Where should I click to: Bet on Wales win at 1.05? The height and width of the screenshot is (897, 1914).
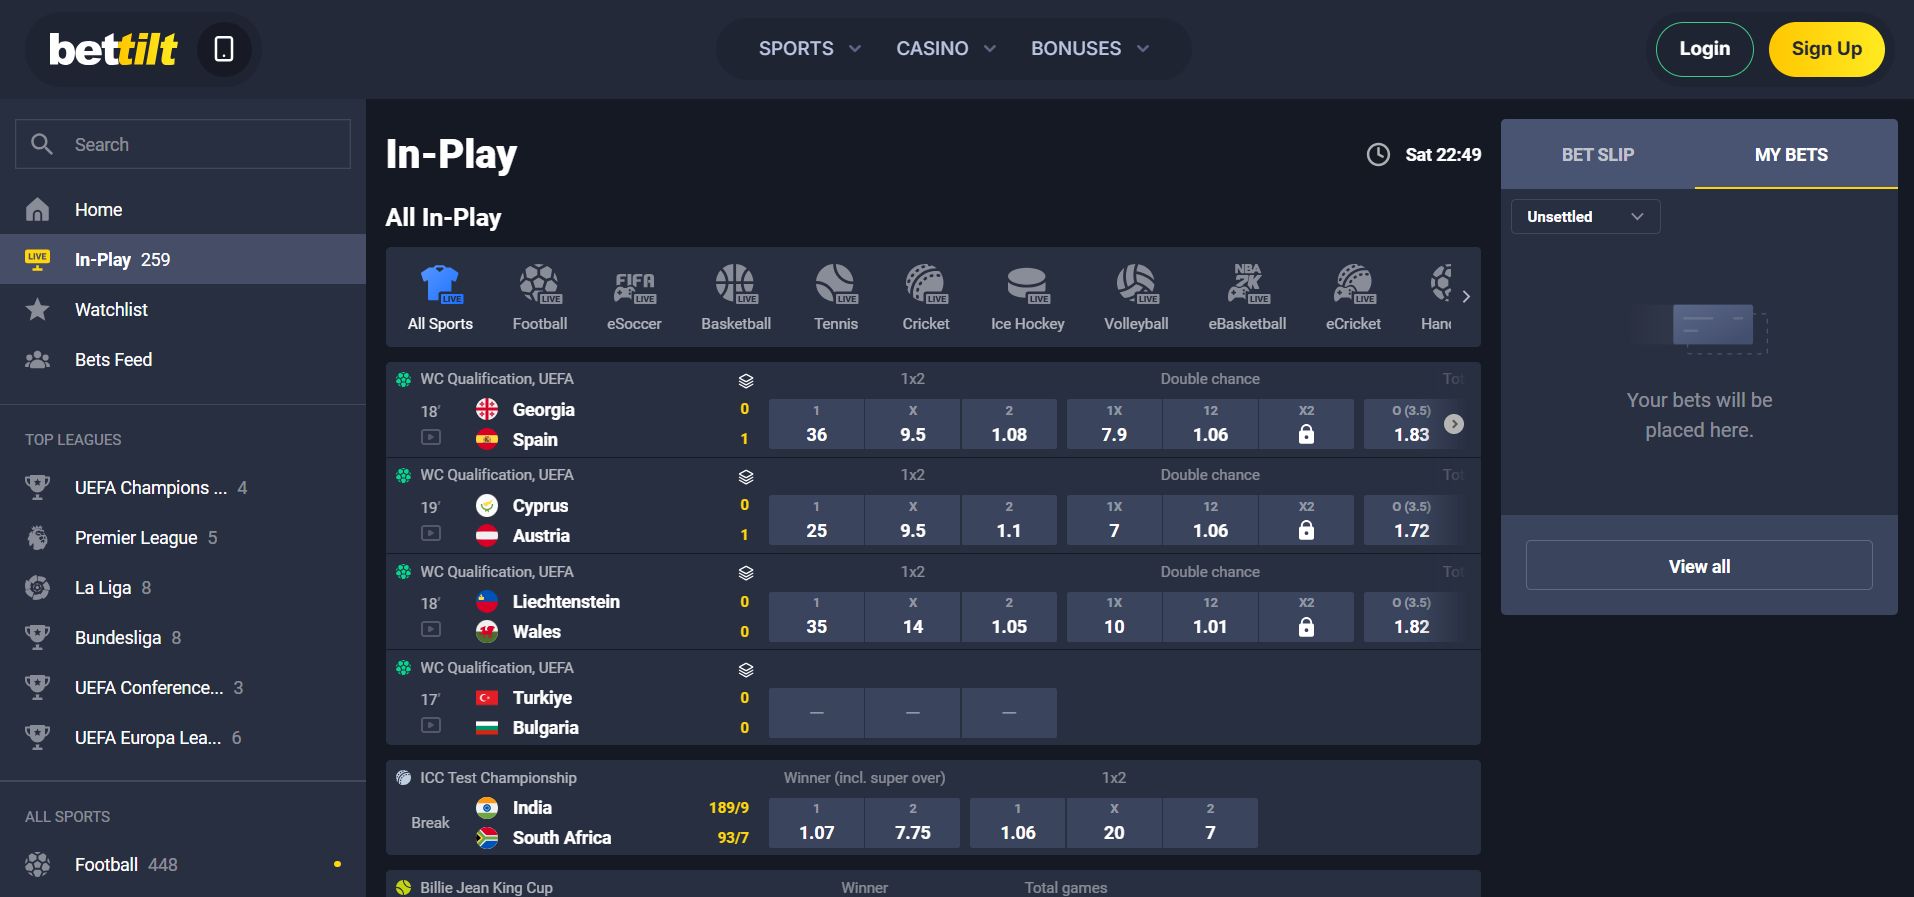[x=1009, y=617]
